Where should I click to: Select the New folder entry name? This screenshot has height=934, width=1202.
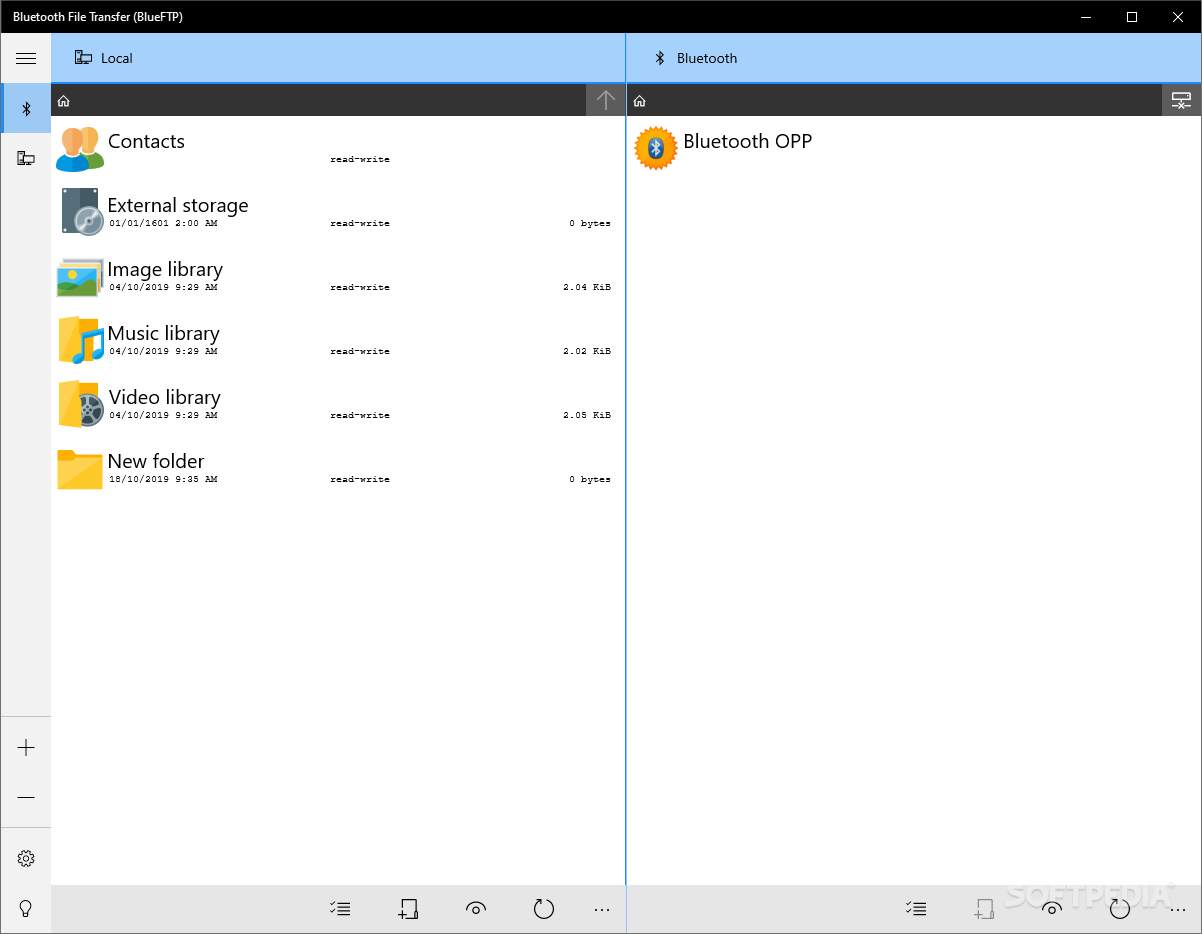pyautogui.click(x=156, y=461)
